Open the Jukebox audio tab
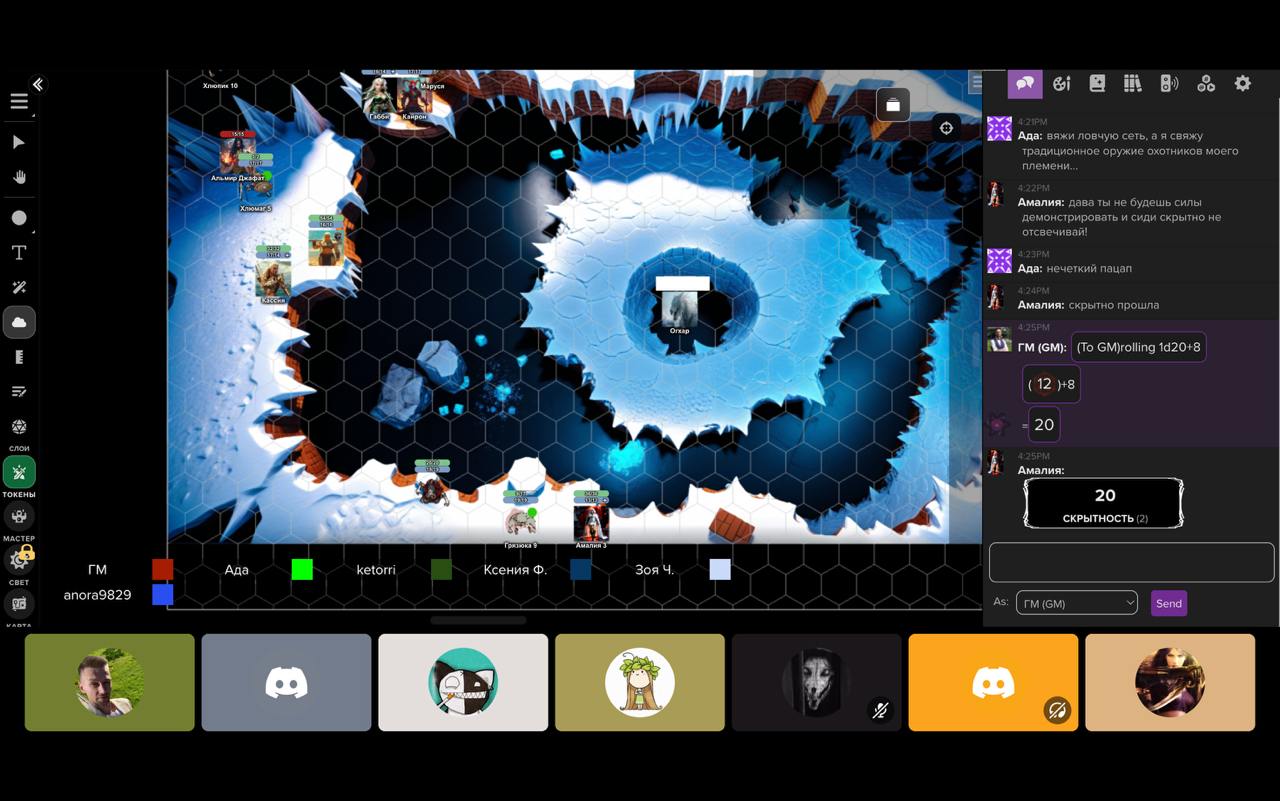This screenshot has width=1280, height=801. tap(1169, 84)
